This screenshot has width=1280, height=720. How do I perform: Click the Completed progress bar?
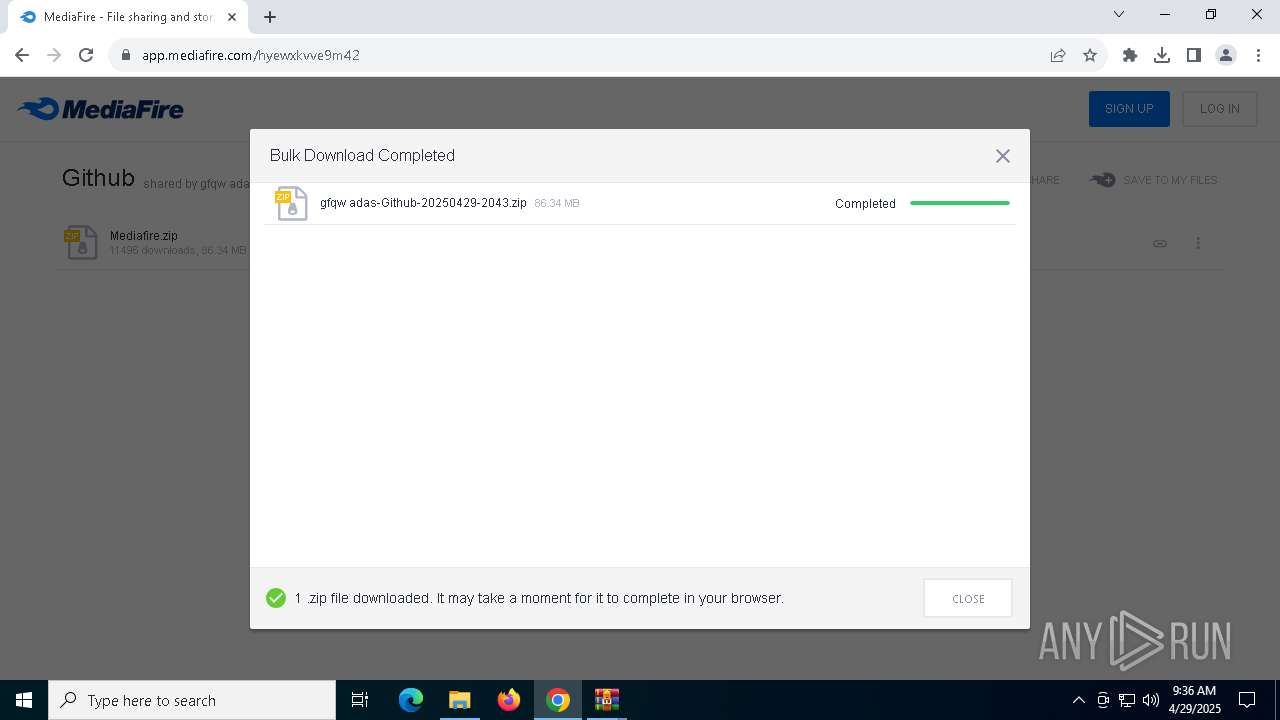pos(960,203)
